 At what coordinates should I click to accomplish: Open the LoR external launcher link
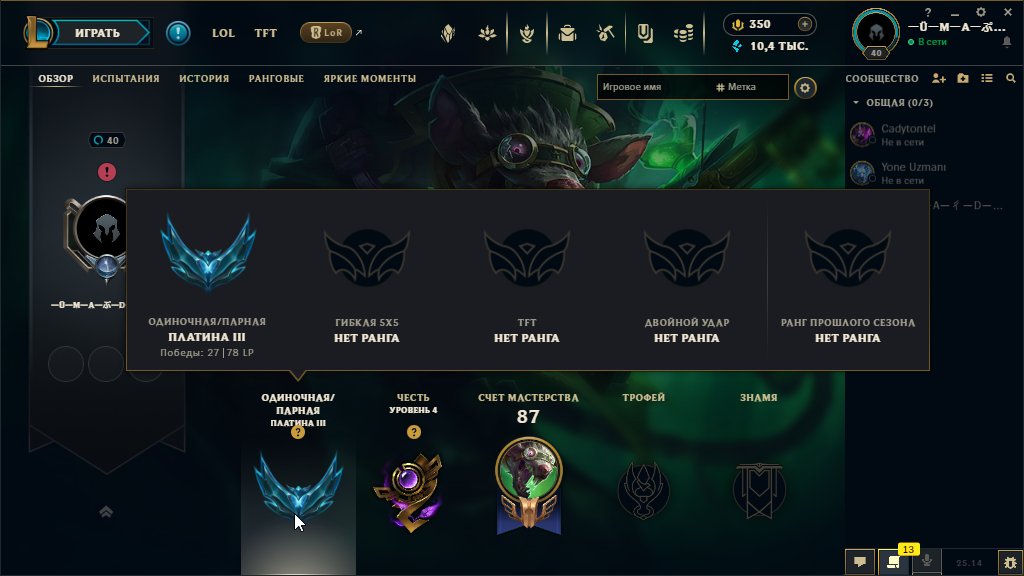[x=330, y=33]
